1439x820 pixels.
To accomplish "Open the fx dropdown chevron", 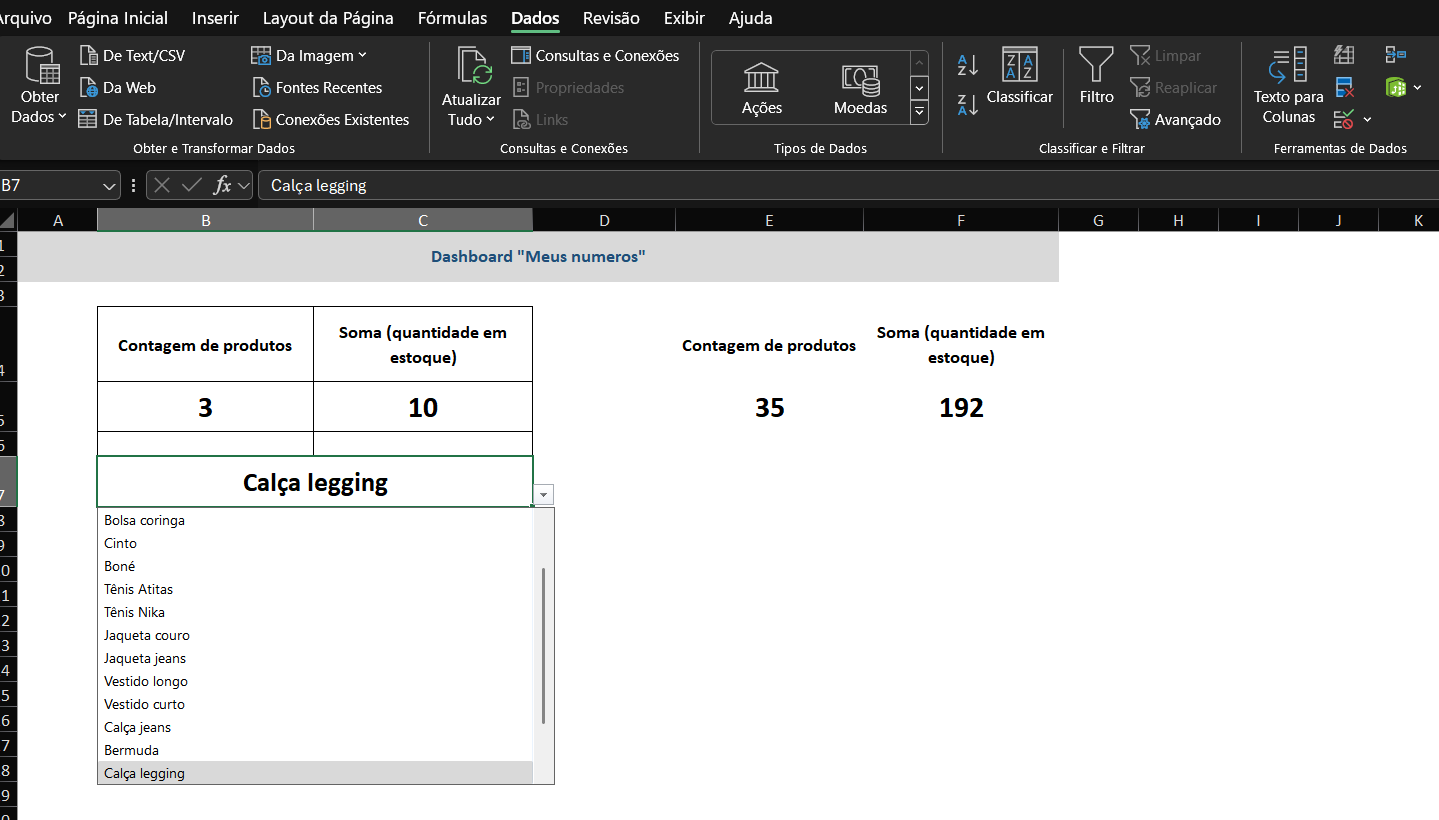I will click(244, 186).
